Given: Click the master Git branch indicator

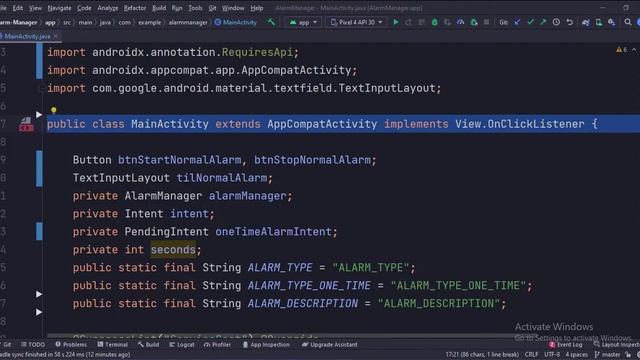Looking at the screenshot, I should (x=607, y=354).
